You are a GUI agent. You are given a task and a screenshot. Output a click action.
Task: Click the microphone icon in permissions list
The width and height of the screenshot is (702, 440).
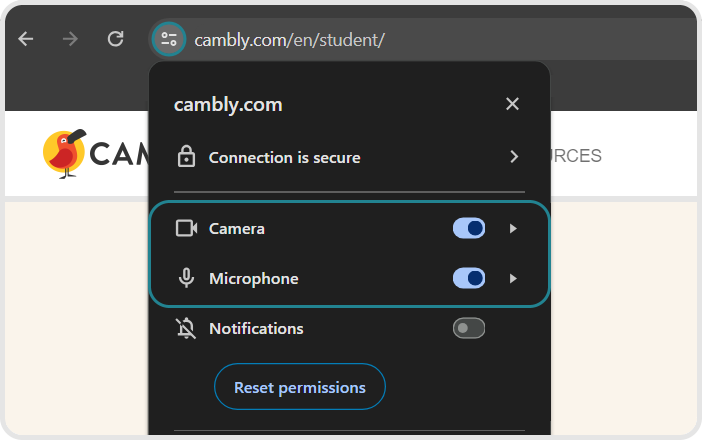click(186, 278)
